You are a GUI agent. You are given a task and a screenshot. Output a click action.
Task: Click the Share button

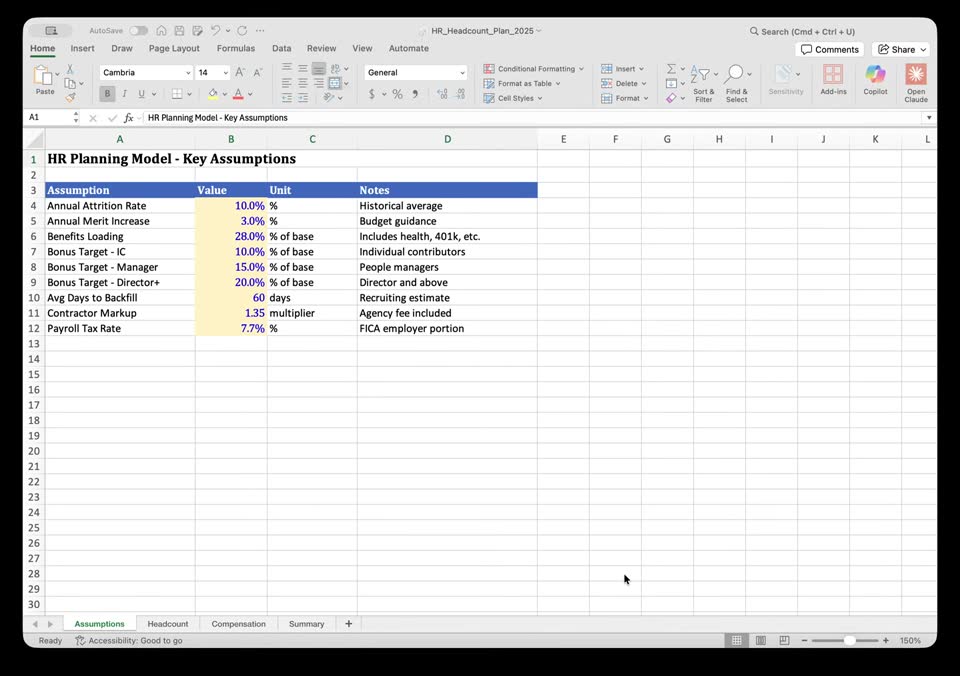(901, 50)
